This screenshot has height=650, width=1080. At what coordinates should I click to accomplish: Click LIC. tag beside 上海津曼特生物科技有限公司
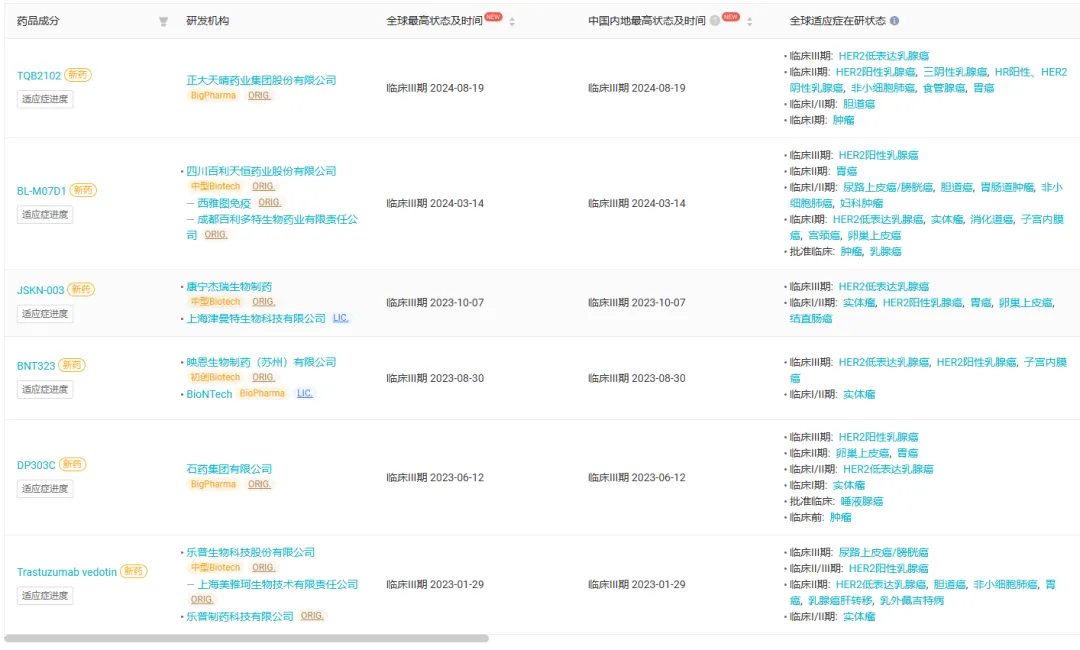[x=341, y=318]
